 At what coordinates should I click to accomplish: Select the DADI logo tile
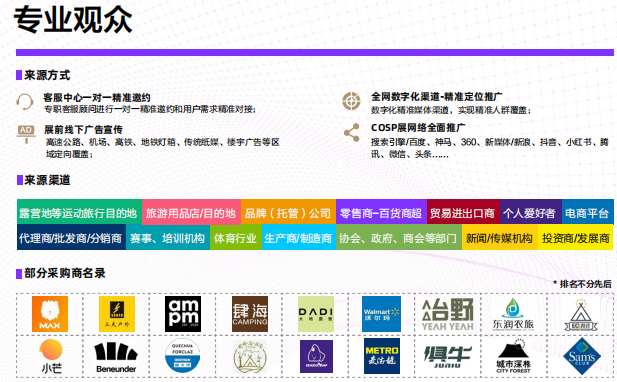[316, 314]
